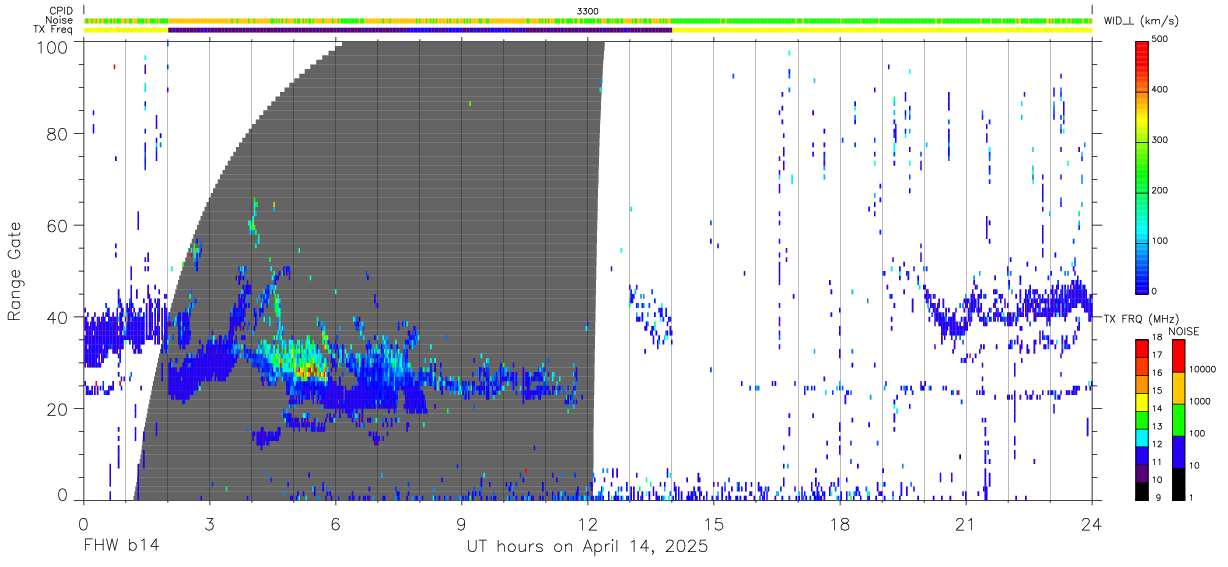Click the CPID label

click(60, 10)
